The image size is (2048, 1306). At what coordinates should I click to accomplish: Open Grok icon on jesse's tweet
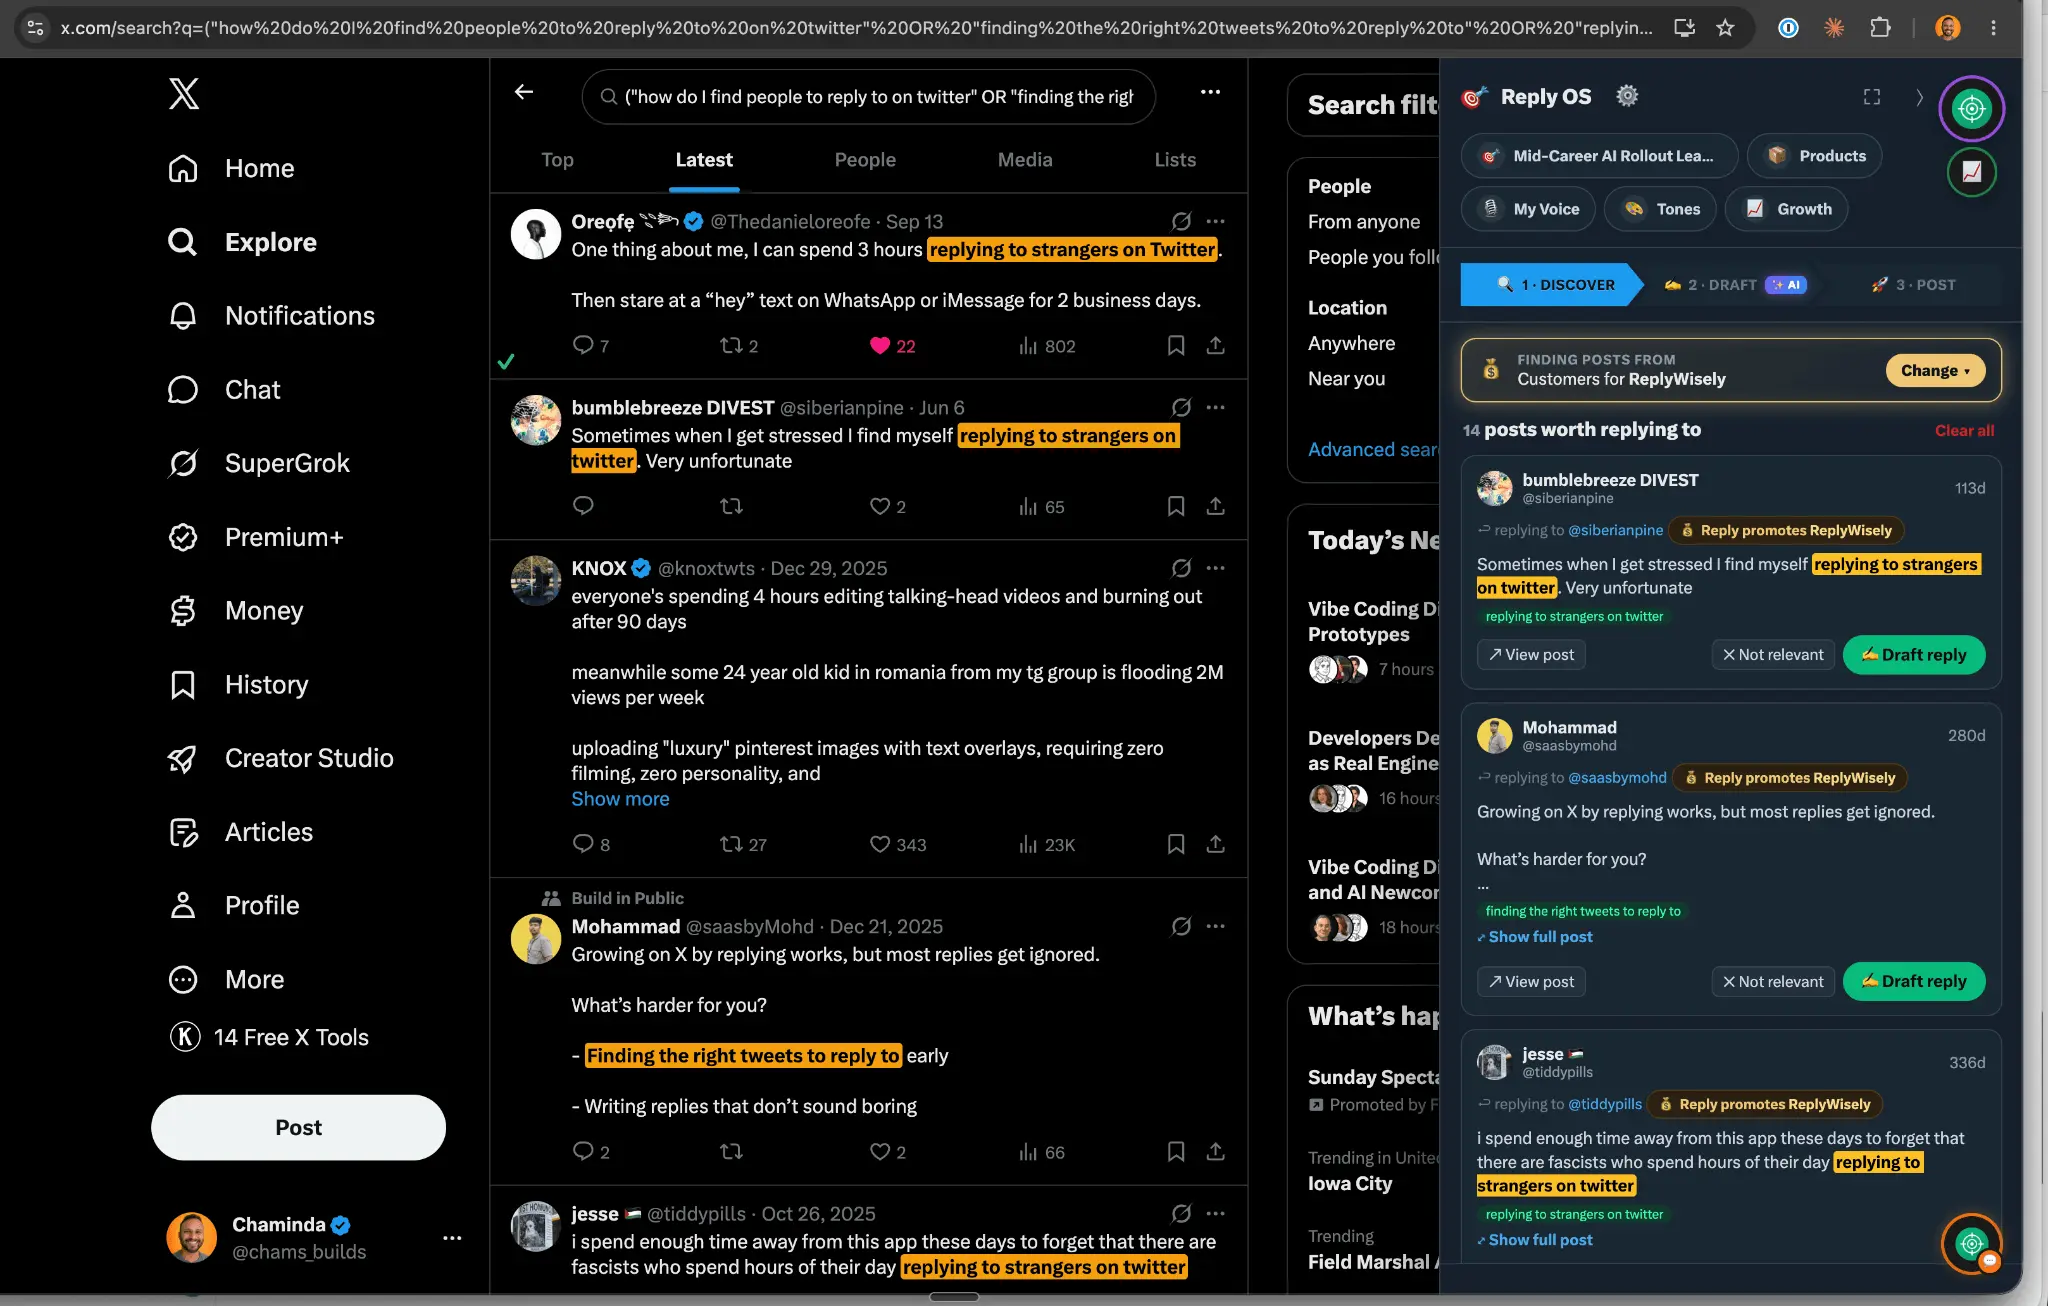[x=1181, y=1213]
